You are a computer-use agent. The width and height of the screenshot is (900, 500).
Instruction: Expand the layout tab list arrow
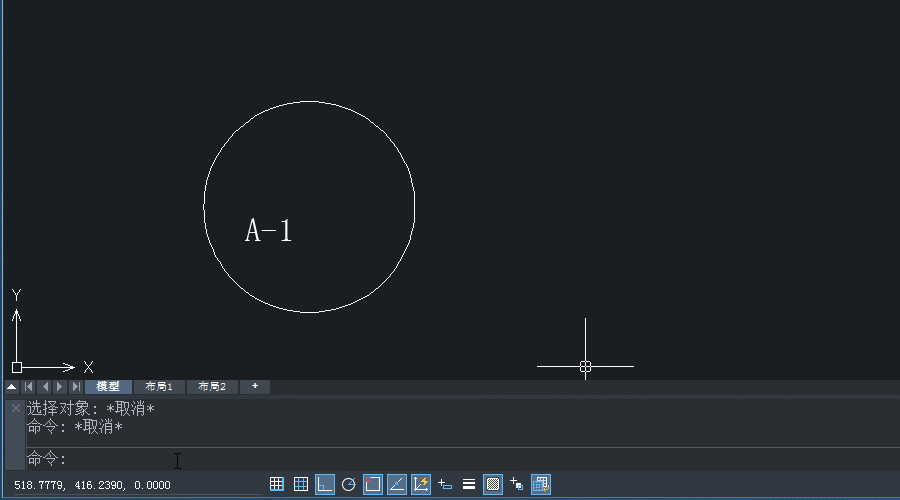[x=12, y=387]
